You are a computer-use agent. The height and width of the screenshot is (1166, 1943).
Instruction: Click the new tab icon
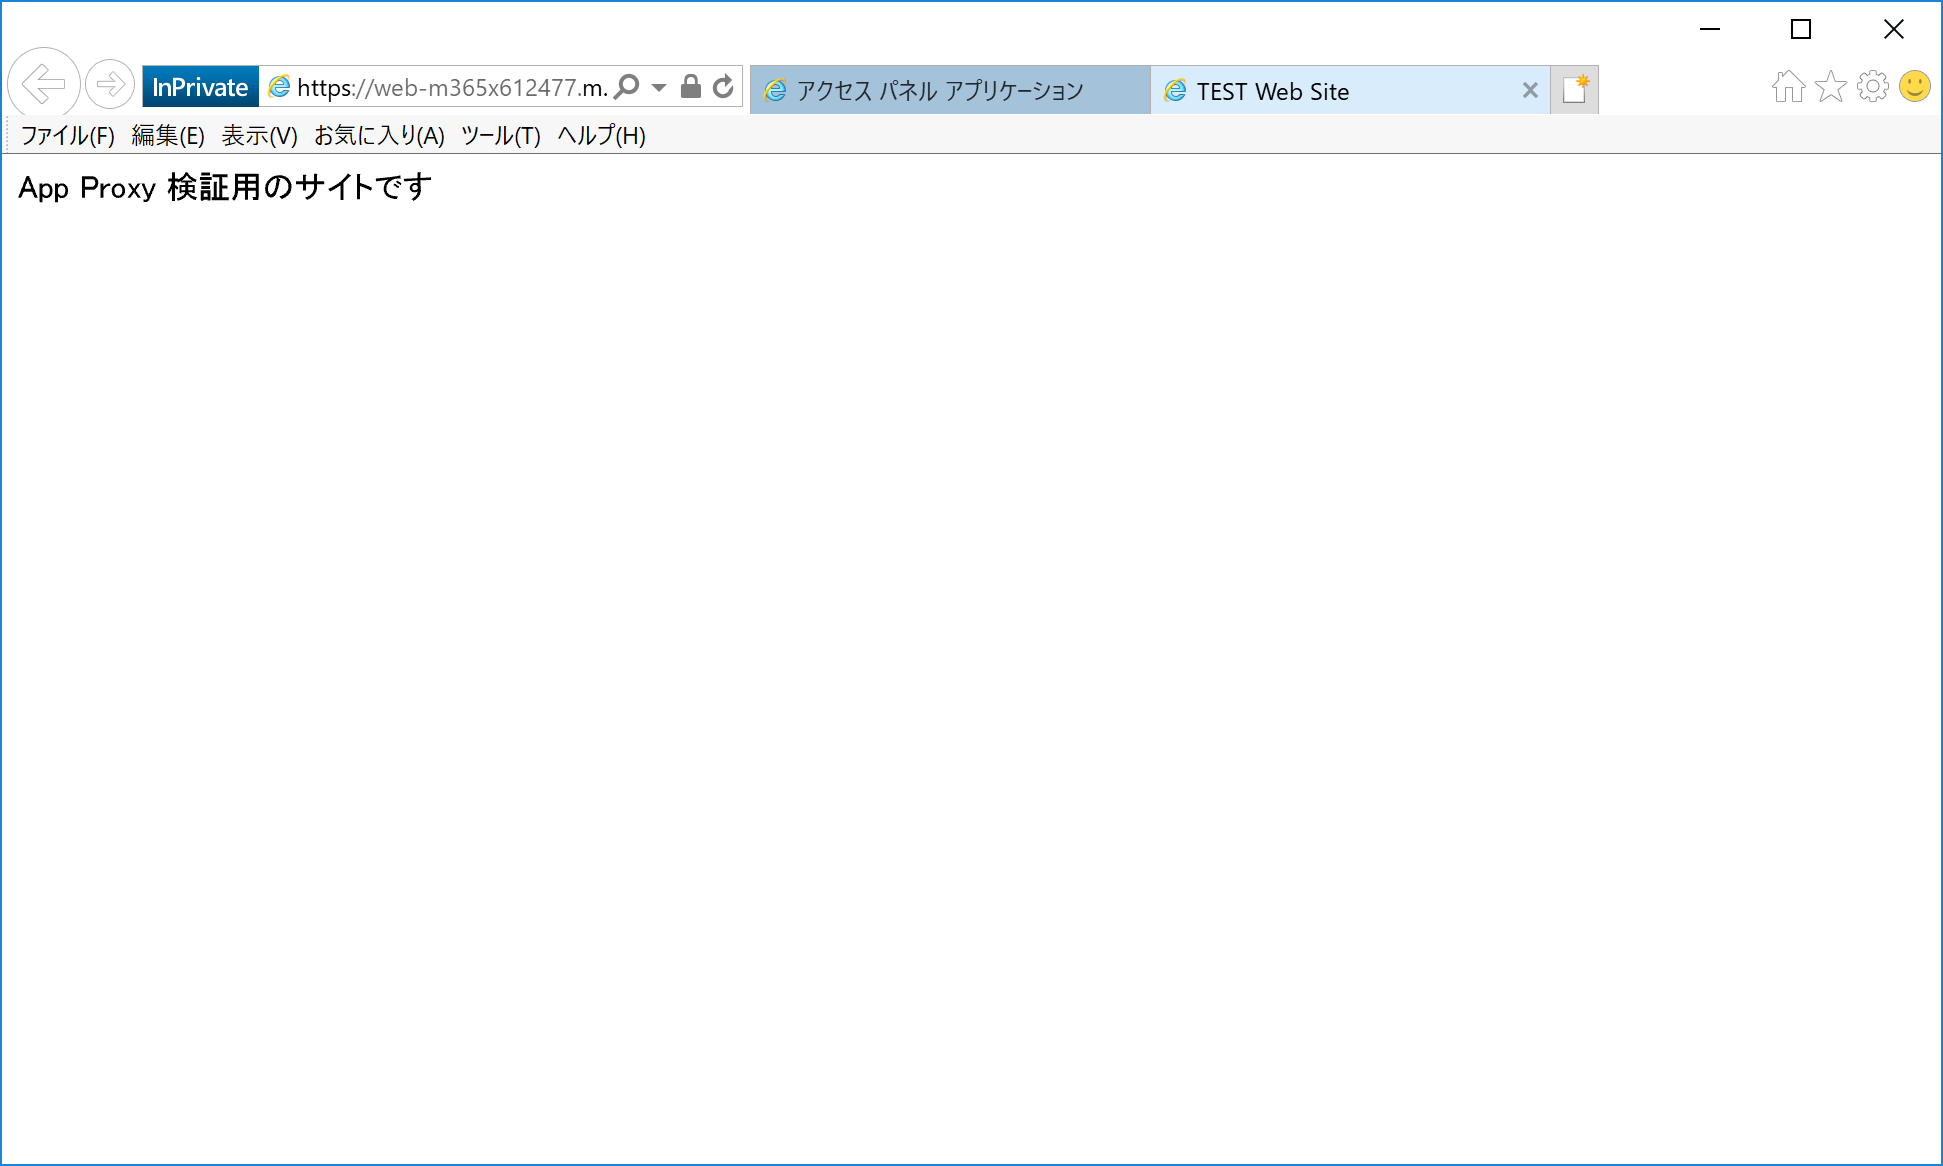[1575, 90]
